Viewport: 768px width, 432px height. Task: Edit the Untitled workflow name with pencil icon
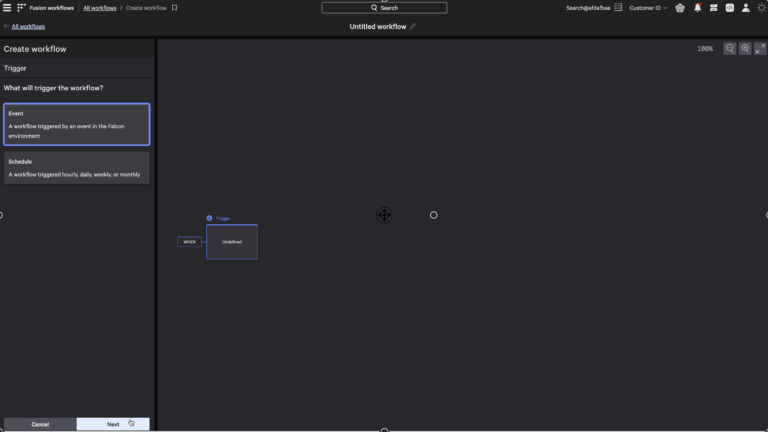(x=413, y=27)
